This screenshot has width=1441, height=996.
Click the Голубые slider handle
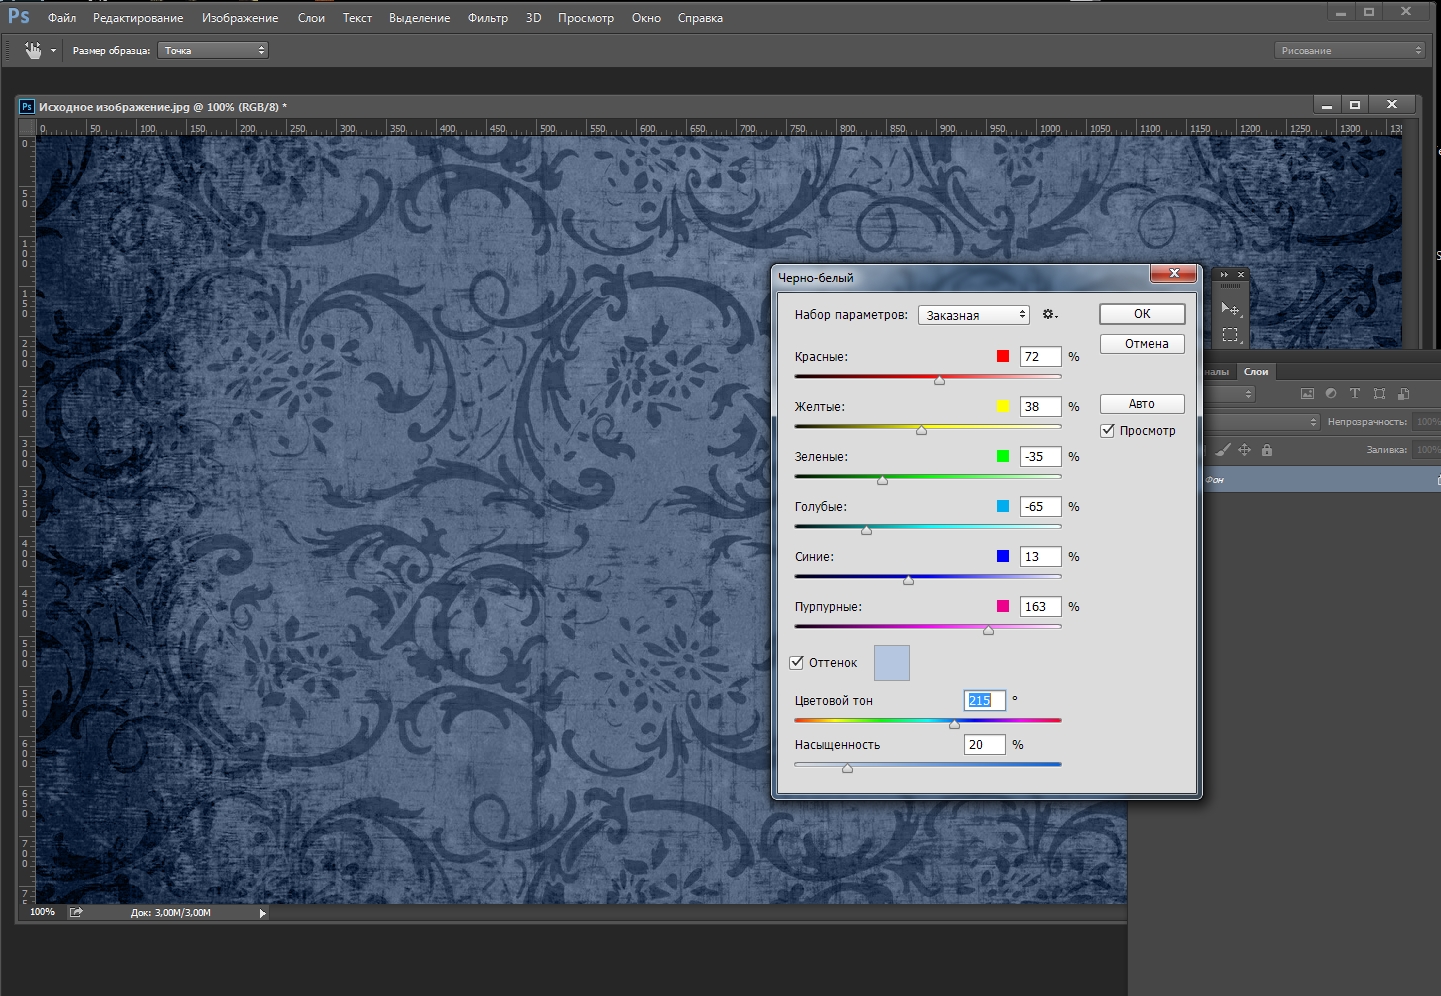point(866,530)
